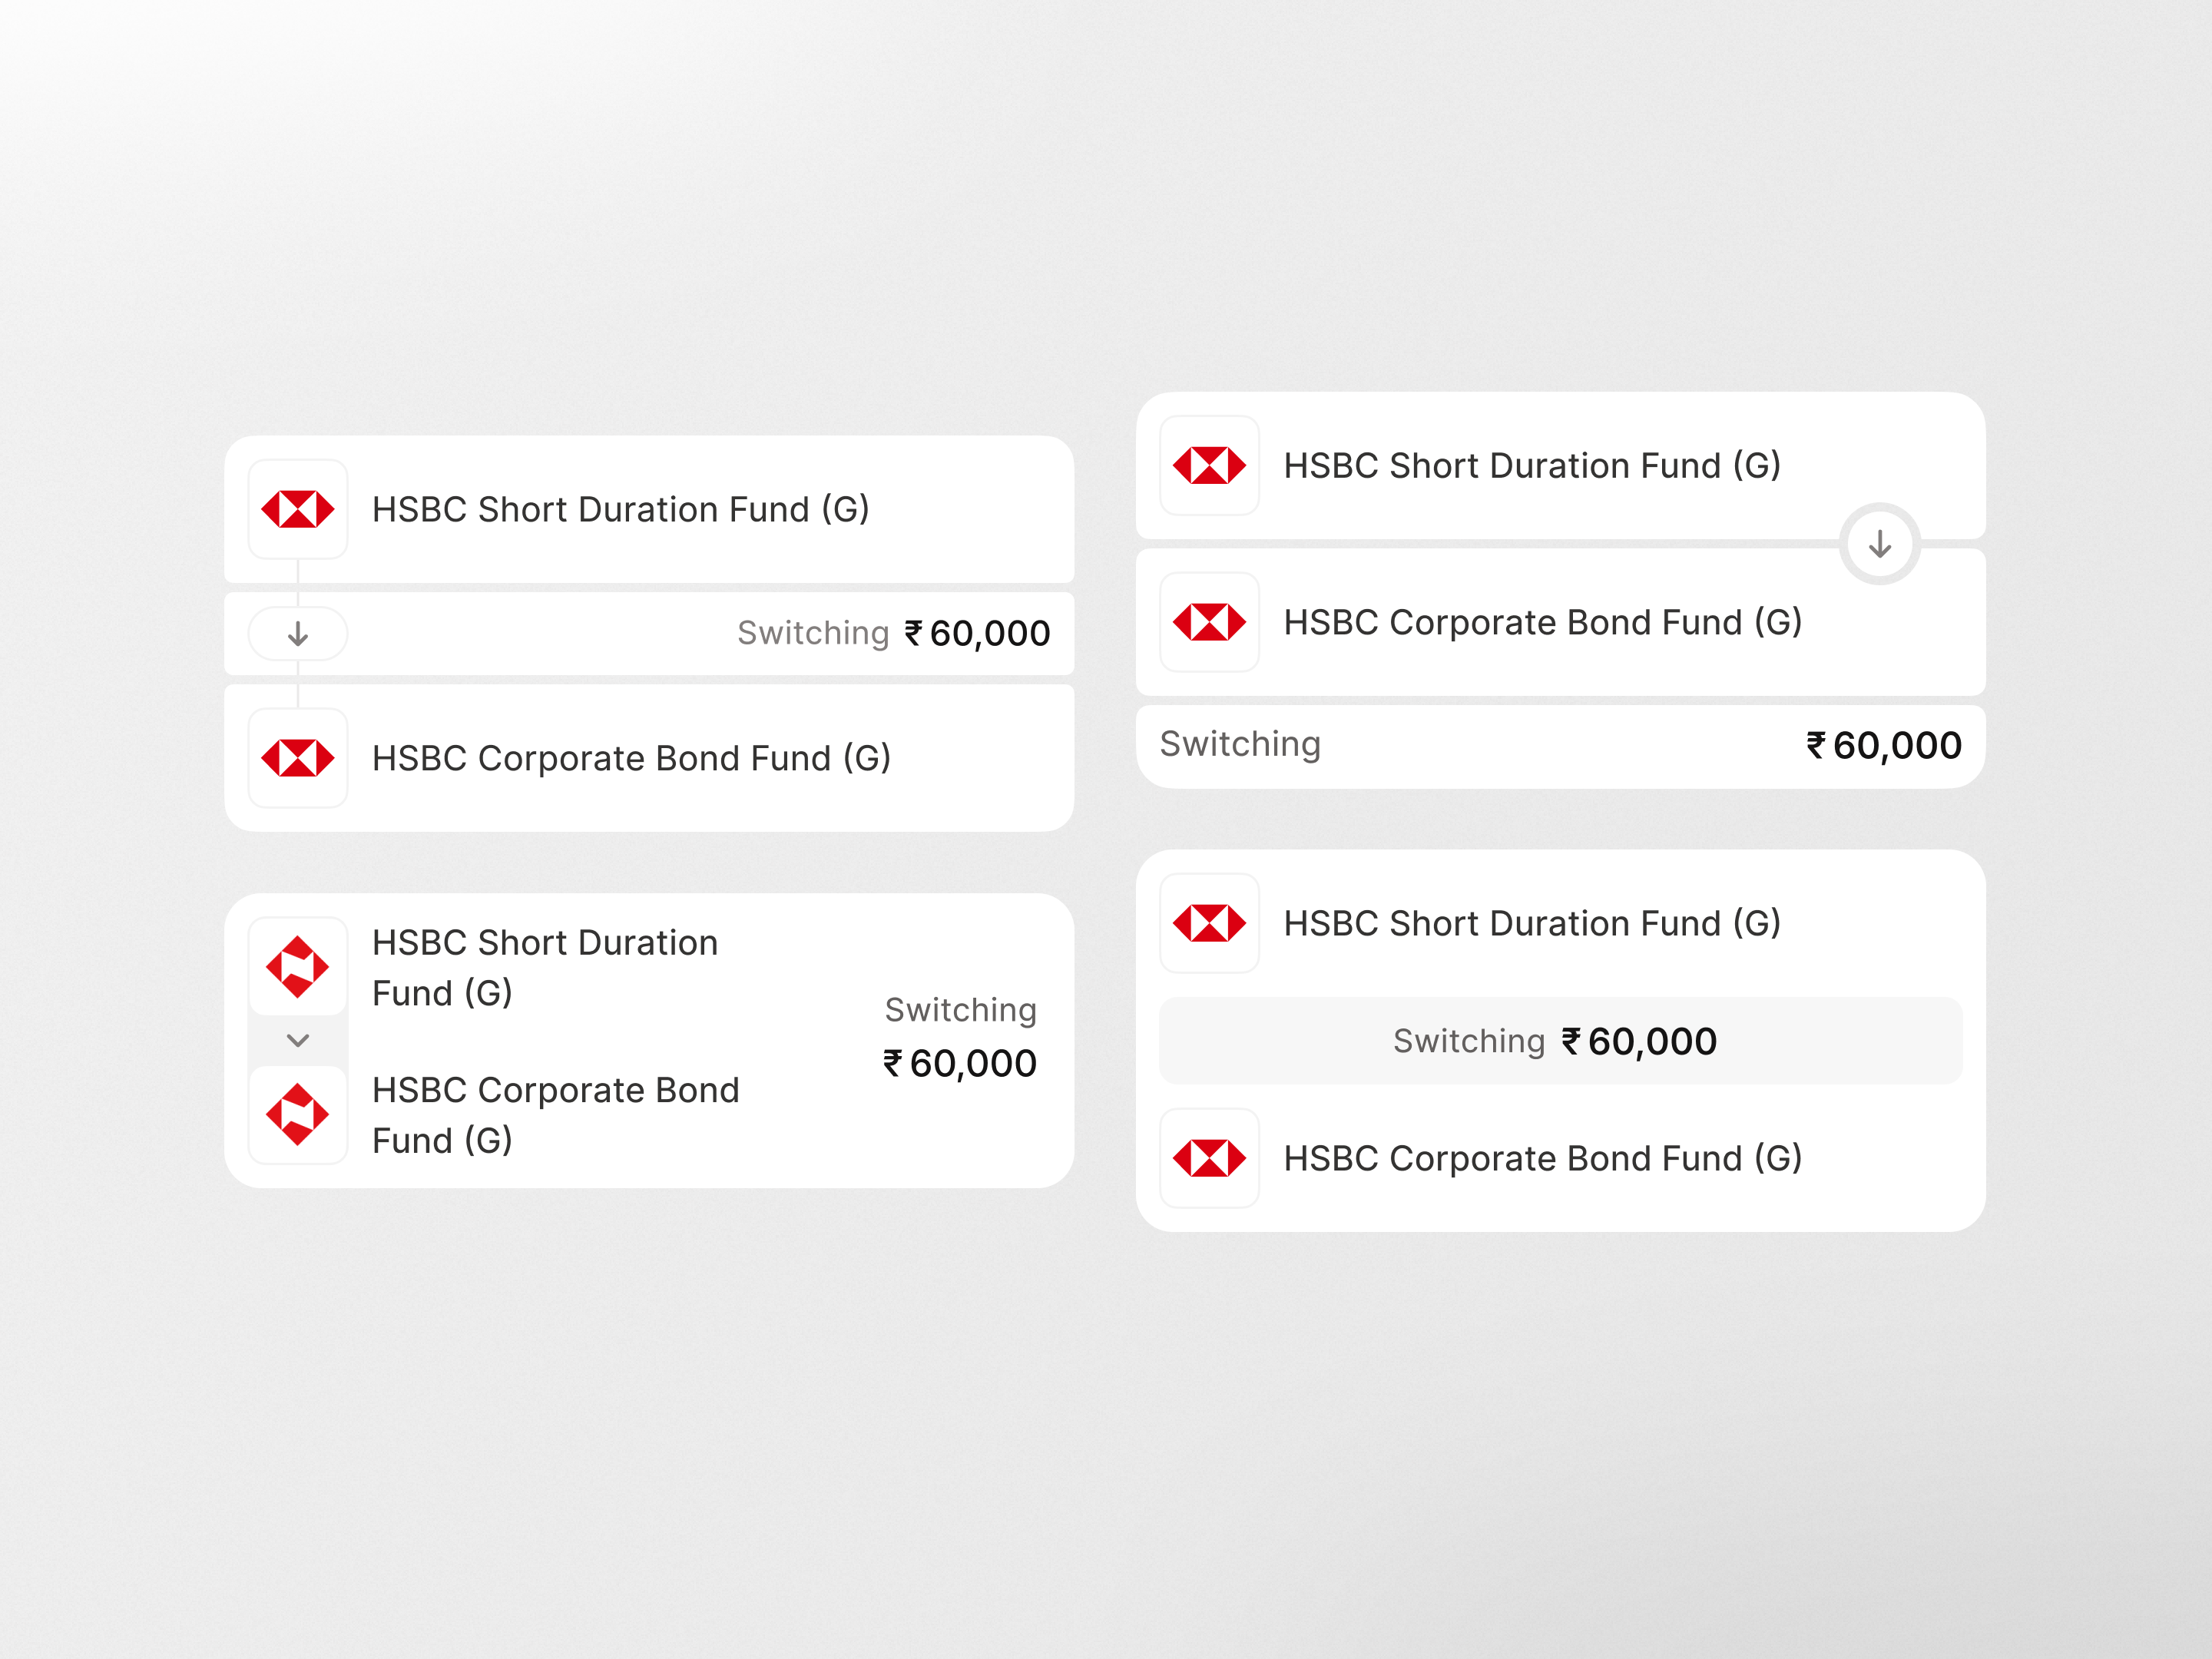Click the down-arrow pill in the top-left card
2212x1659 pixels.
point(298,634)
